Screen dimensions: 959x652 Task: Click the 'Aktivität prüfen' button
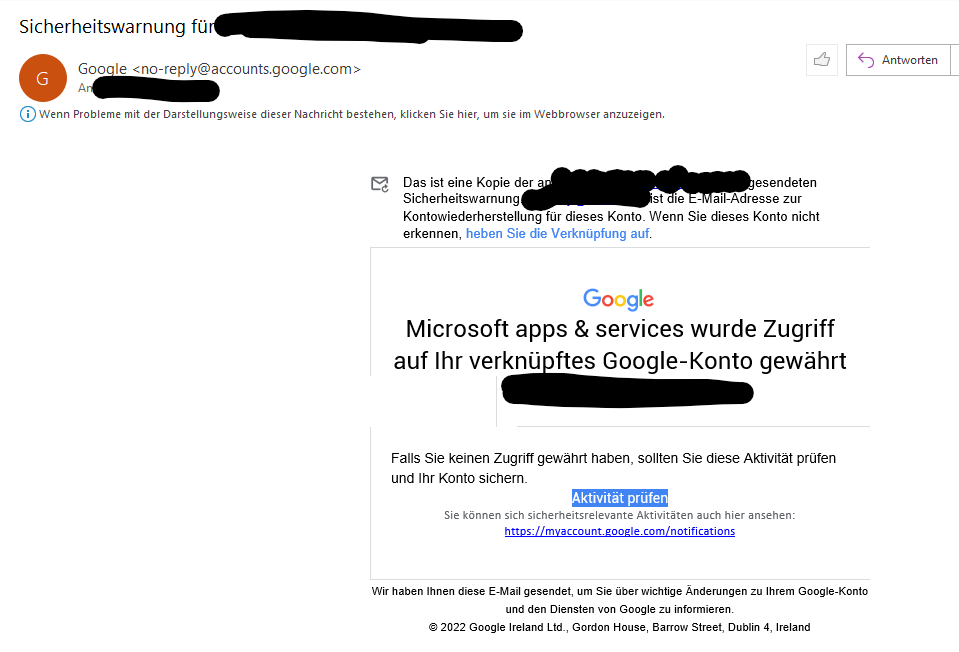pyautogui.click(x=620, y=498)
